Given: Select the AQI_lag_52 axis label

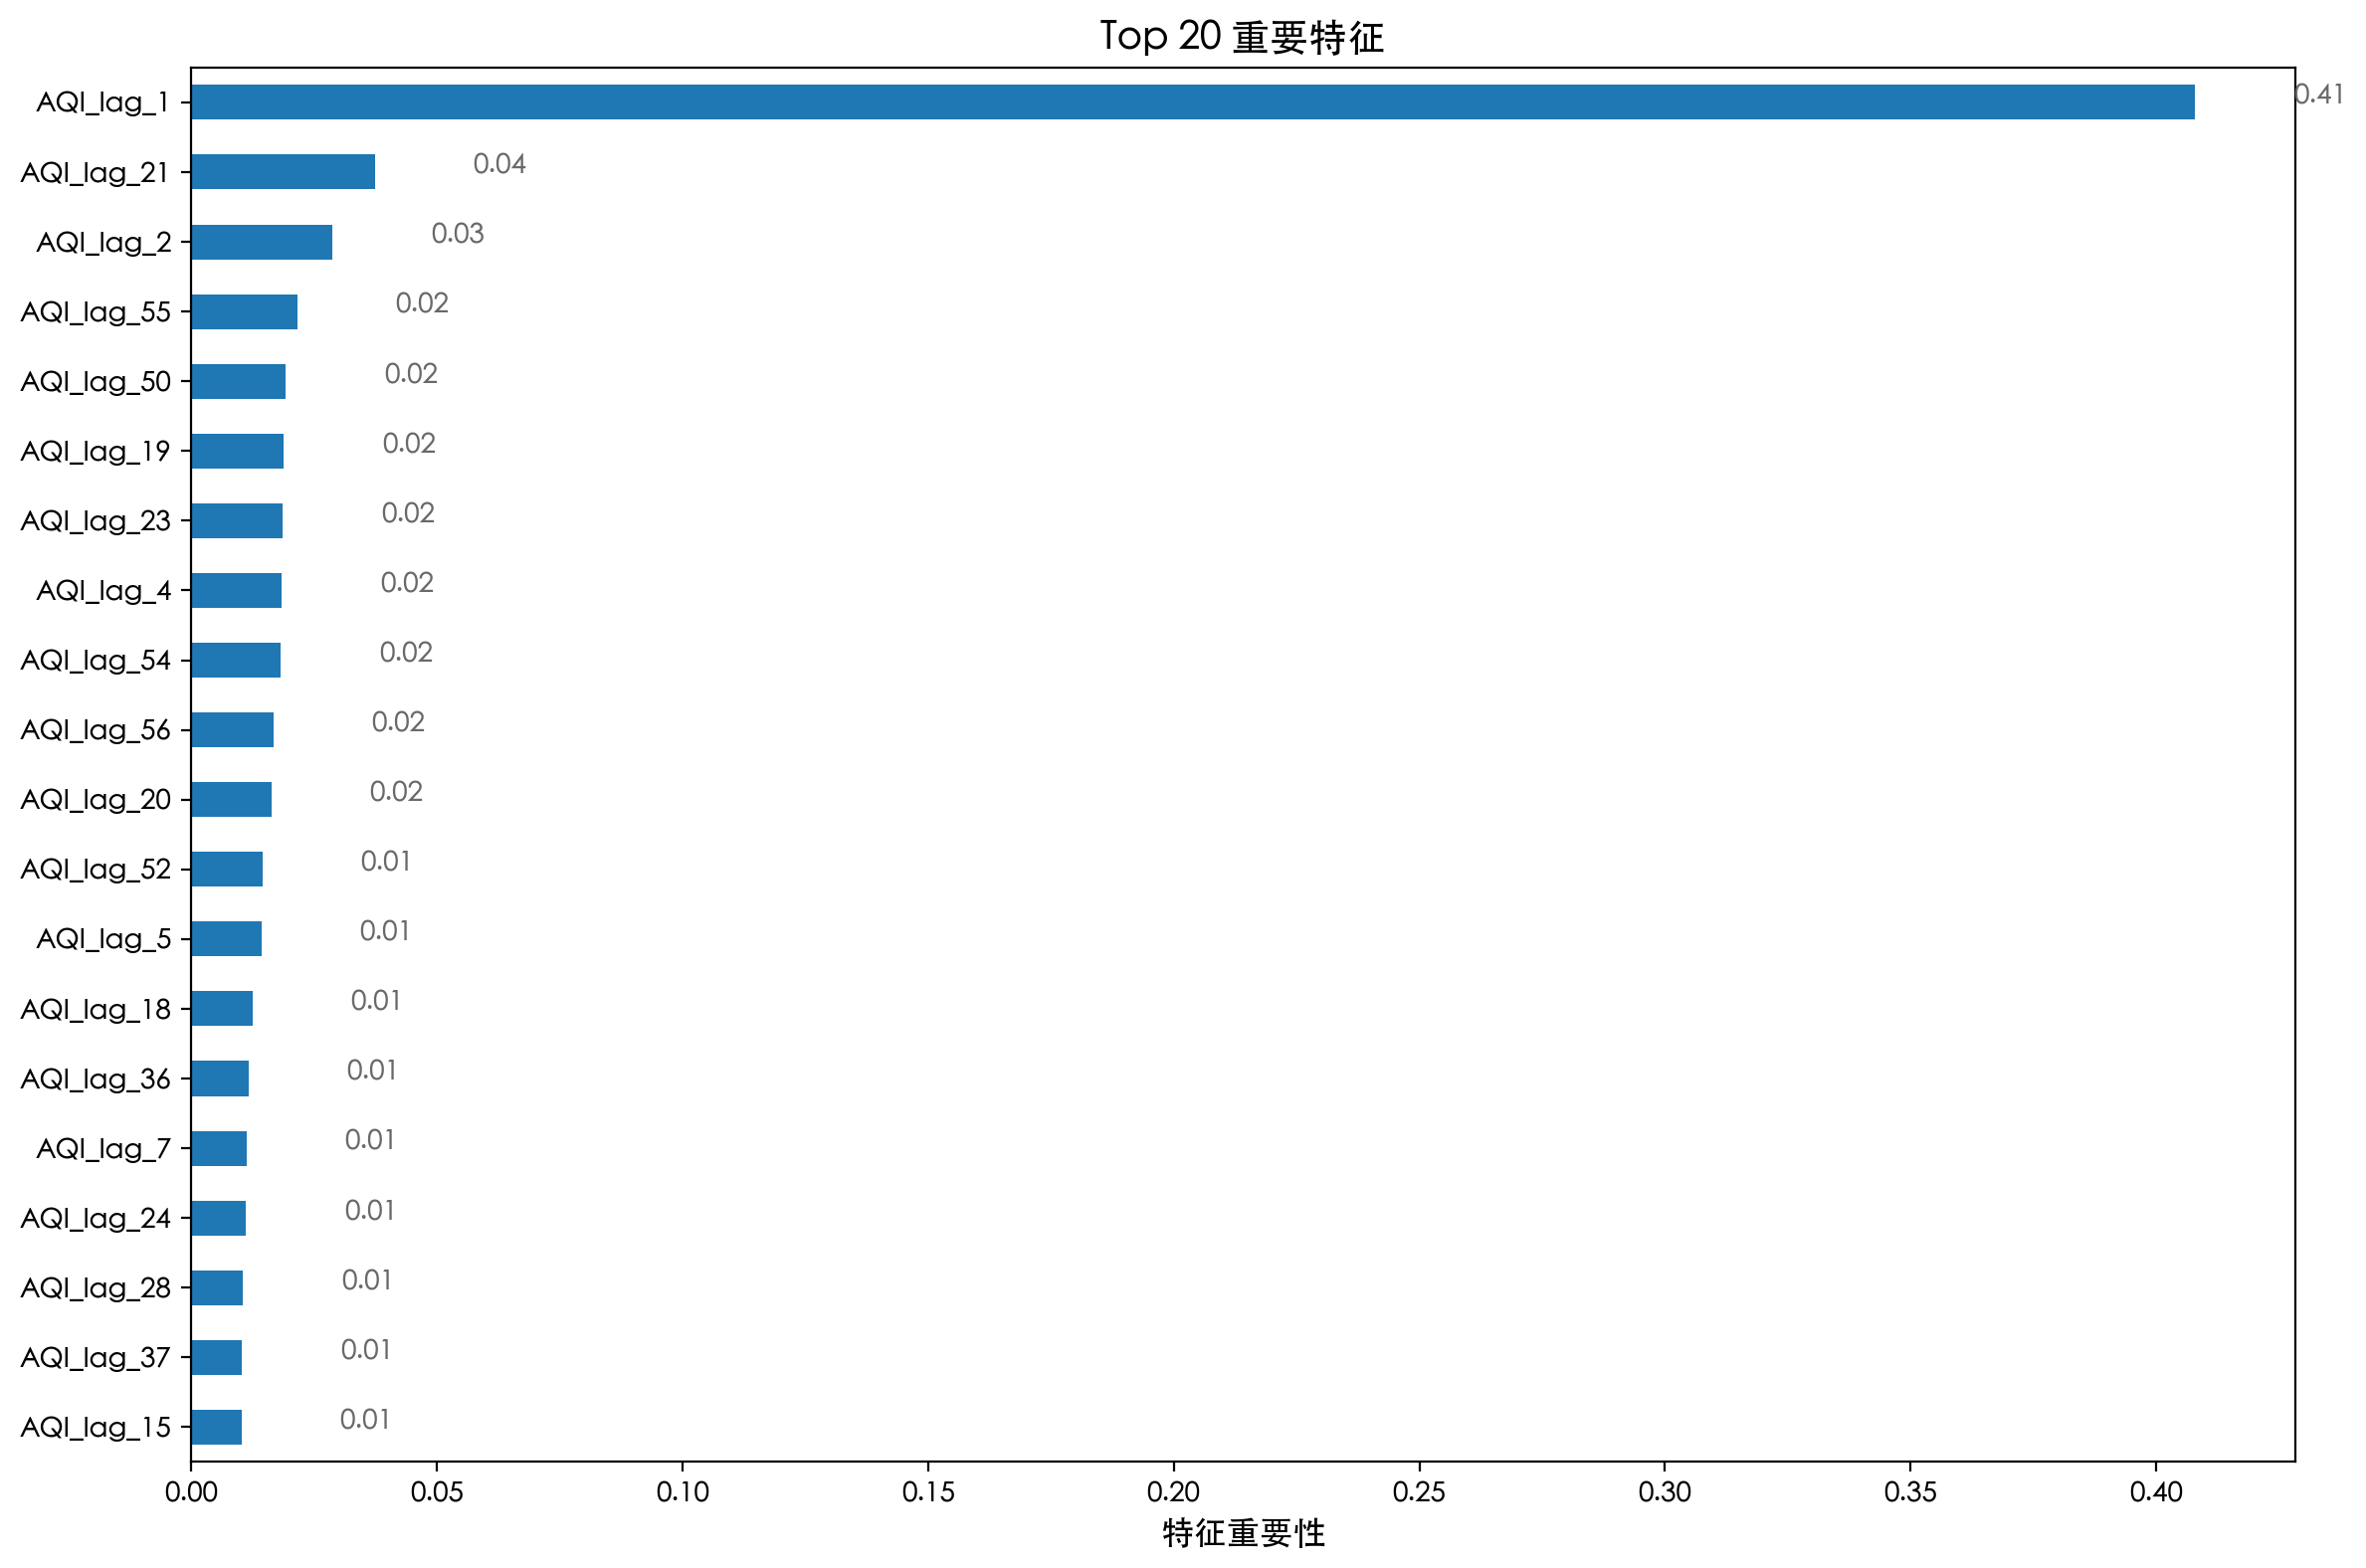Looking at the screenshot, I should [x=95, y=869].
